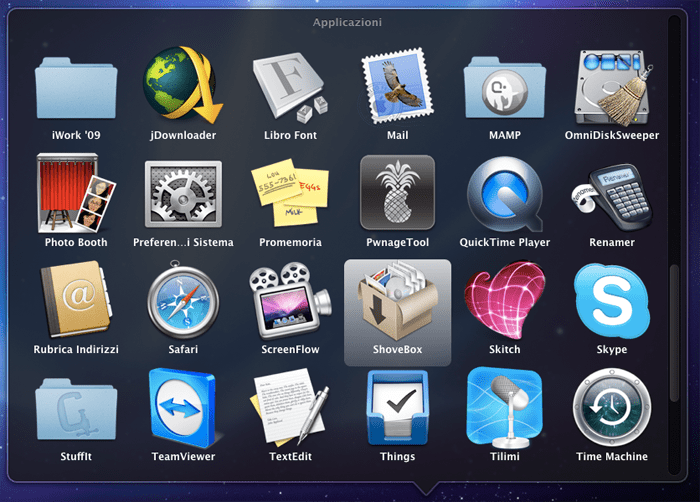
Task: Launch jDownloader globe icon
Action: click(183, 85)
